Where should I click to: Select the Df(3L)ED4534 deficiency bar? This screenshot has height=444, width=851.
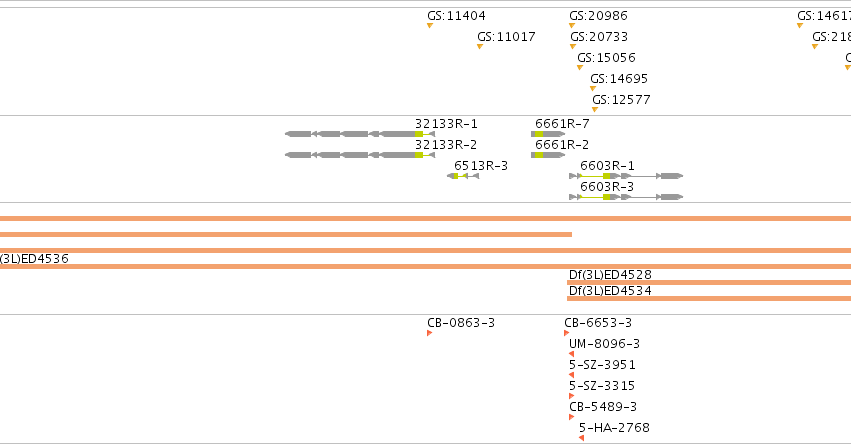tap(709, 299)
